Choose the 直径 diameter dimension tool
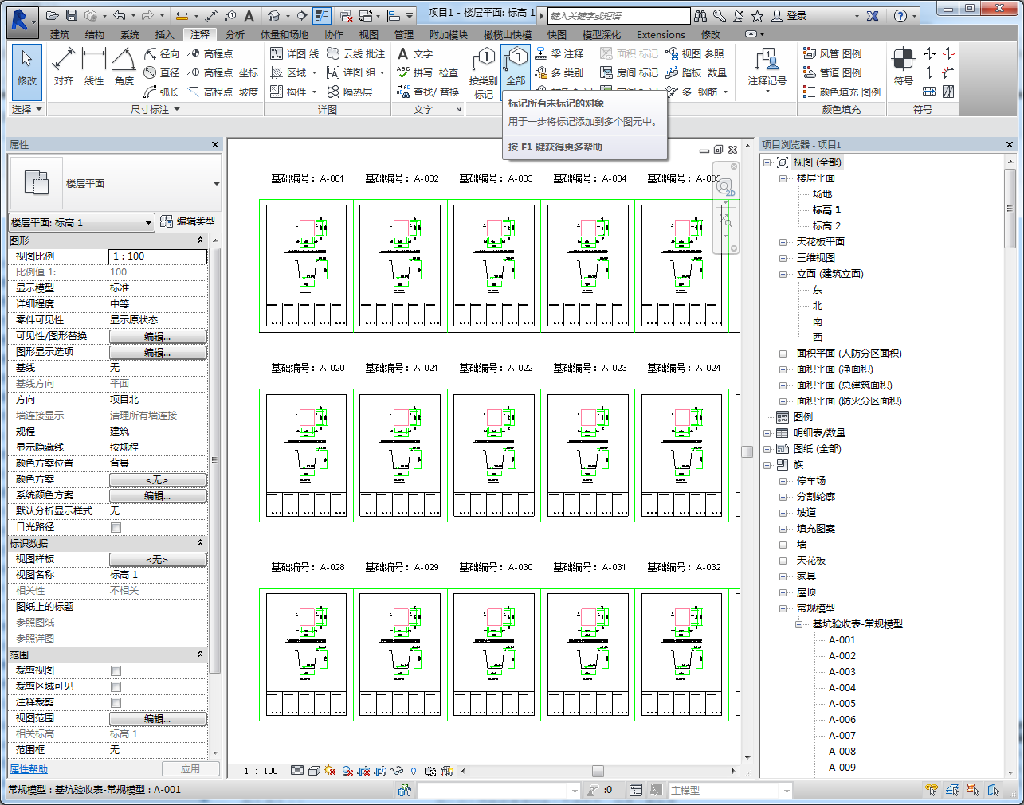 162,72
